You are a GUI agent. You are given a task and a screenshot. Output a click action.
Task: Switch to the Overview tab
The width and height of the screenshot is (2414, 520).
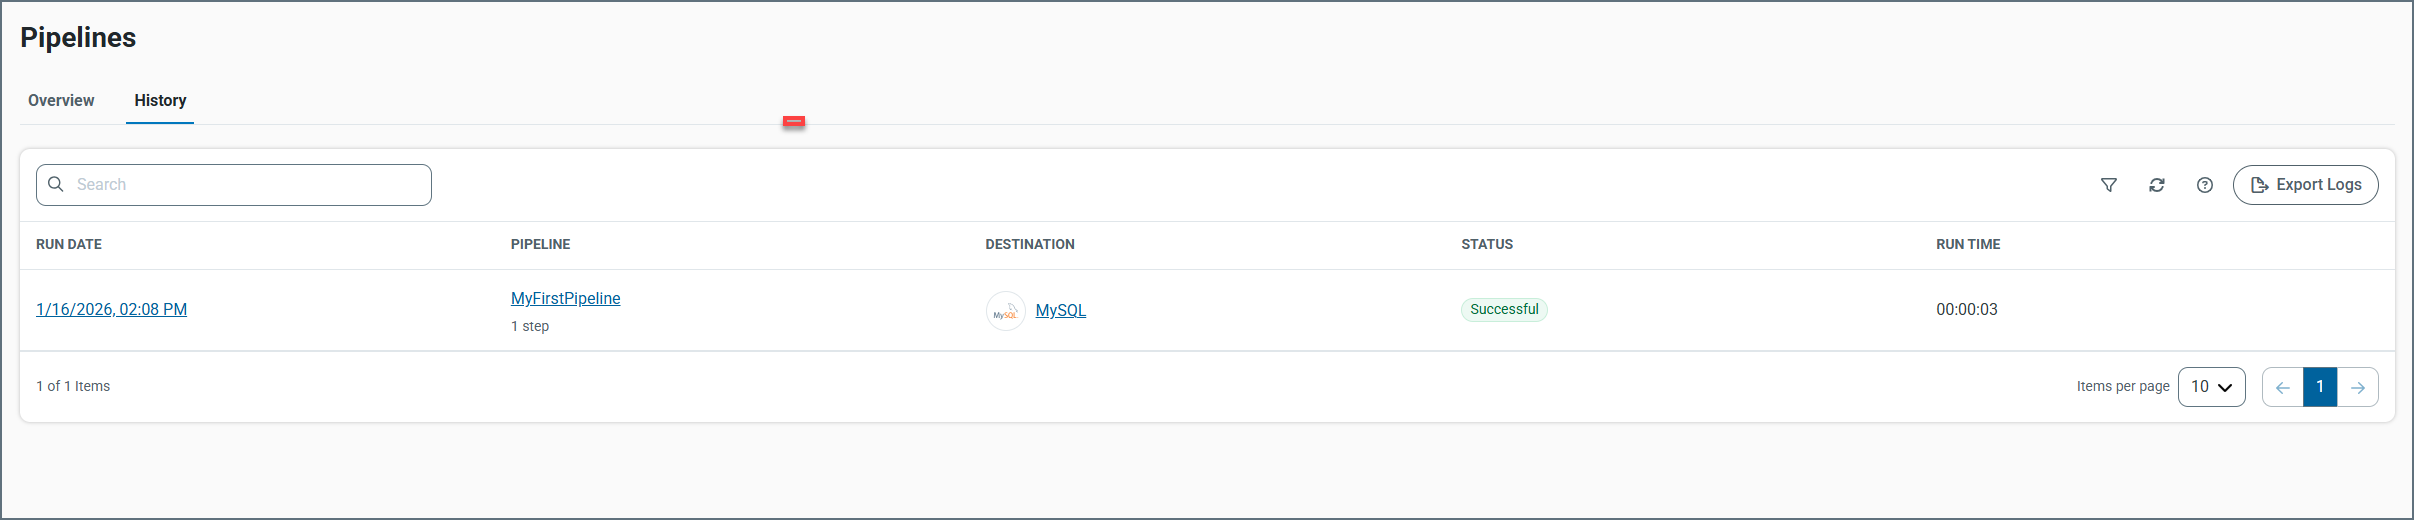61,100
